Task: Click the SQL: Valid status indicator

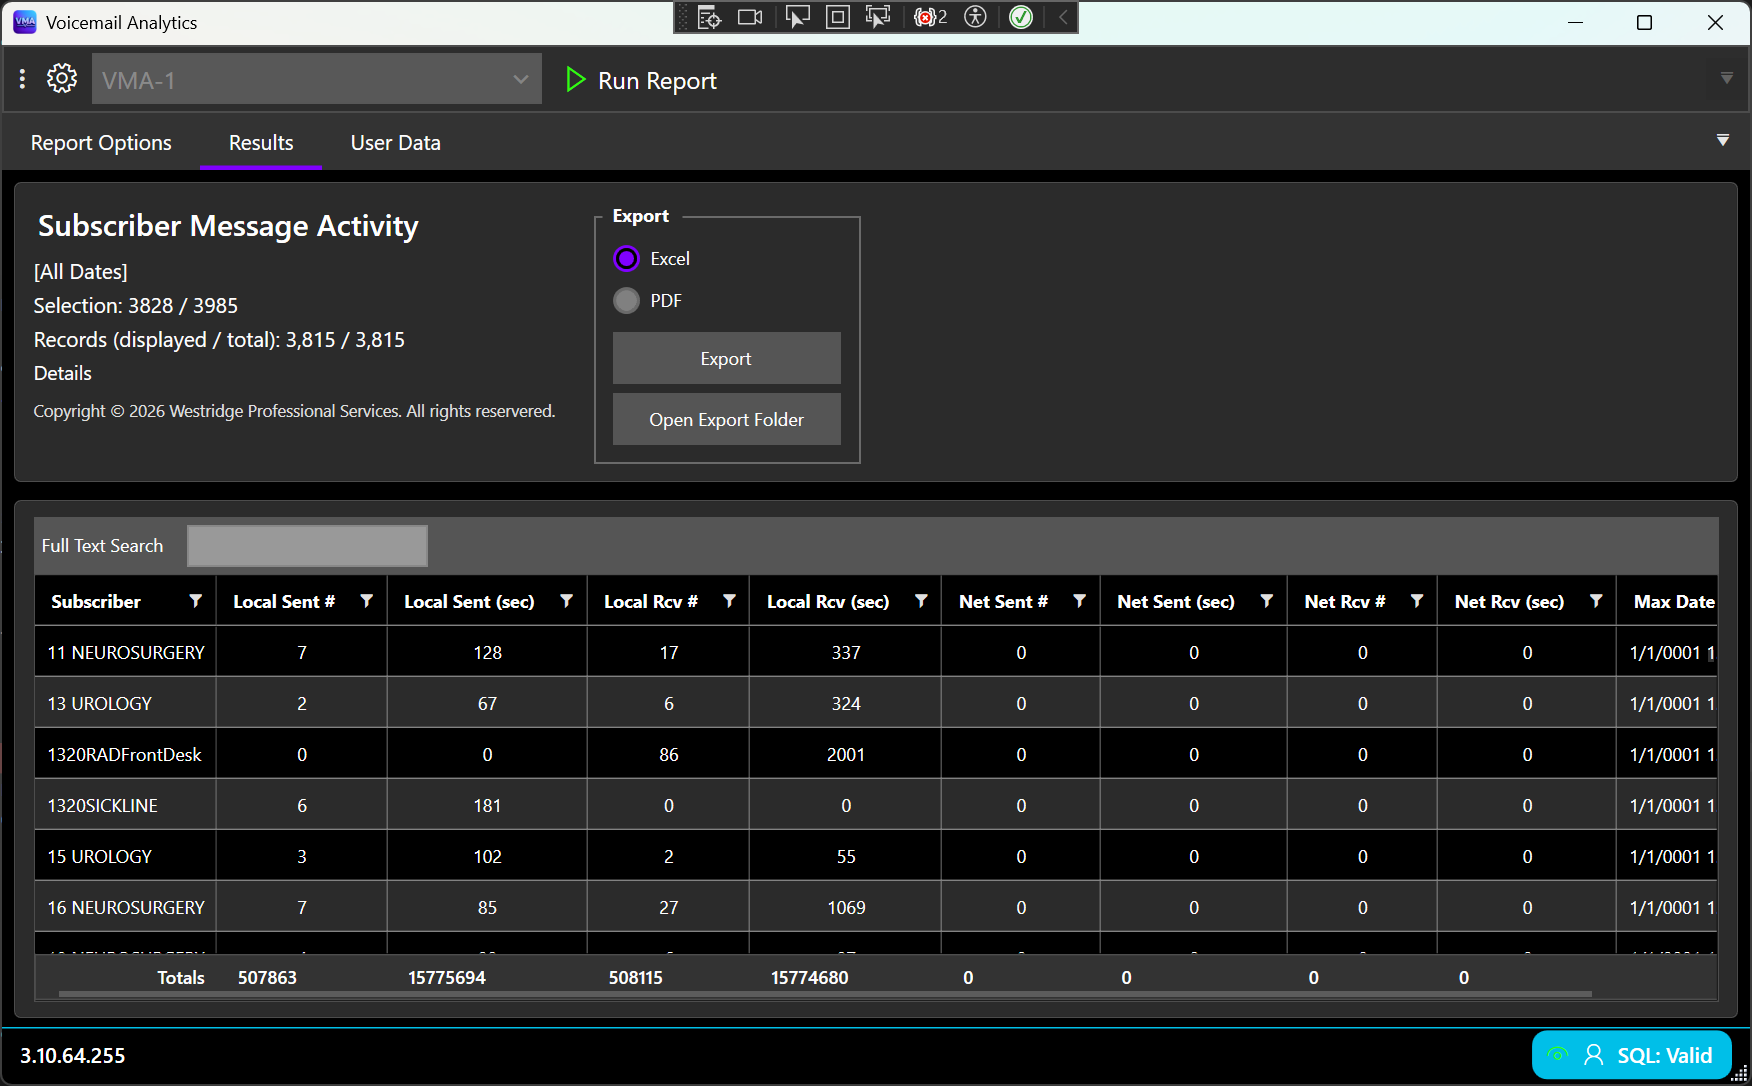Action: (1632, 1055)
